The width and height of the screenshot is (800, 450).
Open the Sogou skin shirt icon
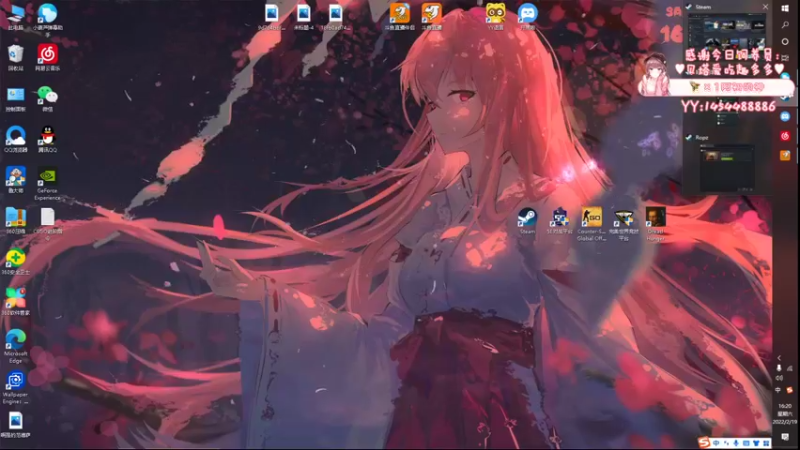click(x=756, y=443)
